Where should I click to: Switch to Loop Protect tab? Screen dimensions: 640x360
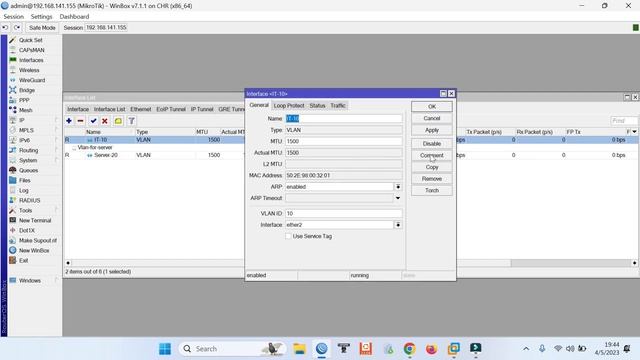tap(289, 106)
